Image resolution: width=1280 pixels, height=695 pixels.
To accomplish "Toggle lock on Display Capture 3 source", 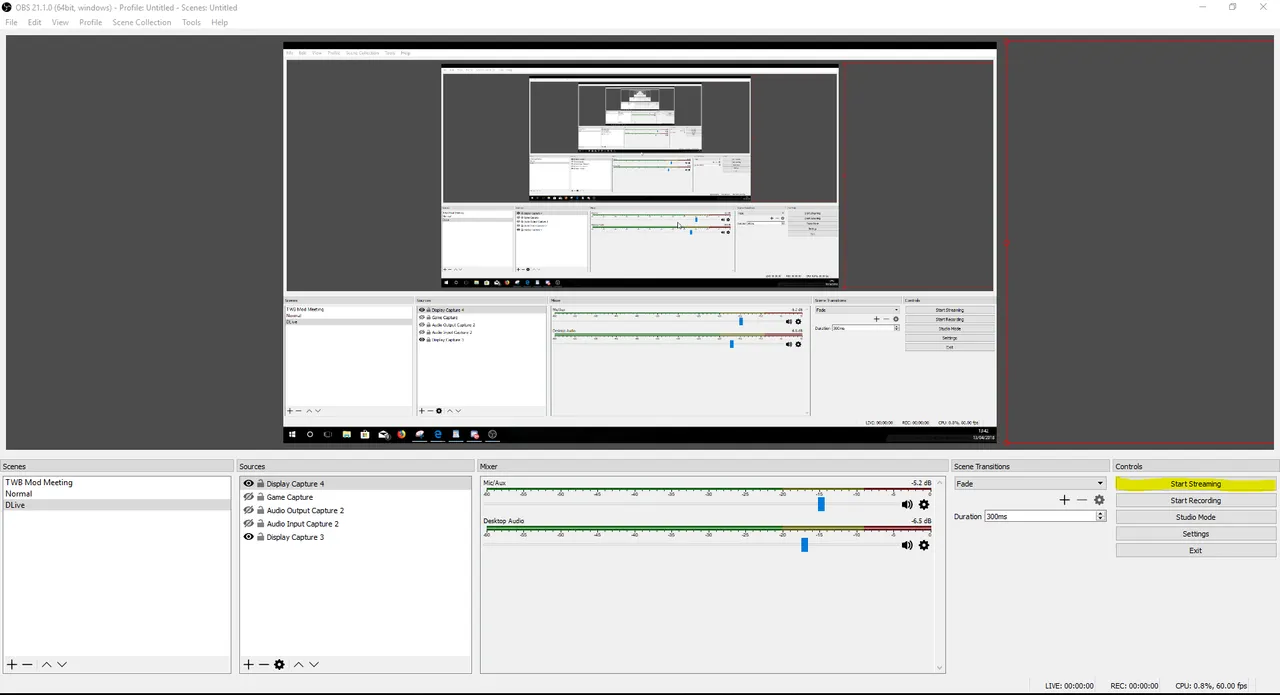I will 261,537.
